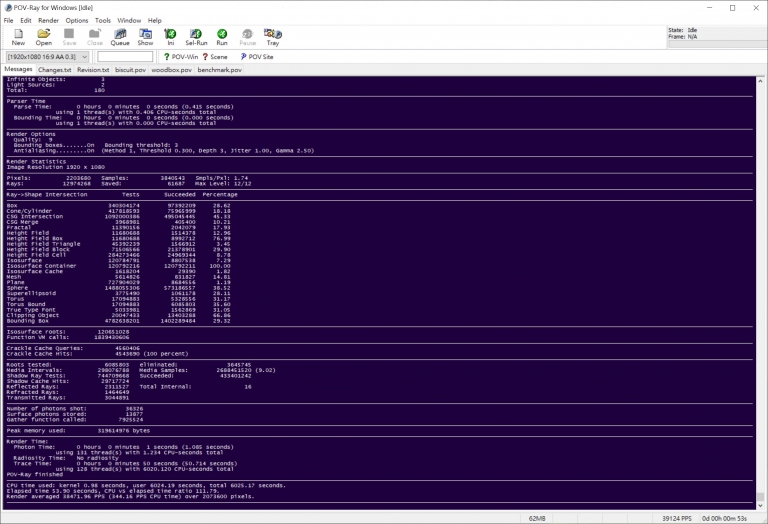
Task: Click the 'Image Resolution 1920 x 1080' line
Action: [x=55, y=167]
